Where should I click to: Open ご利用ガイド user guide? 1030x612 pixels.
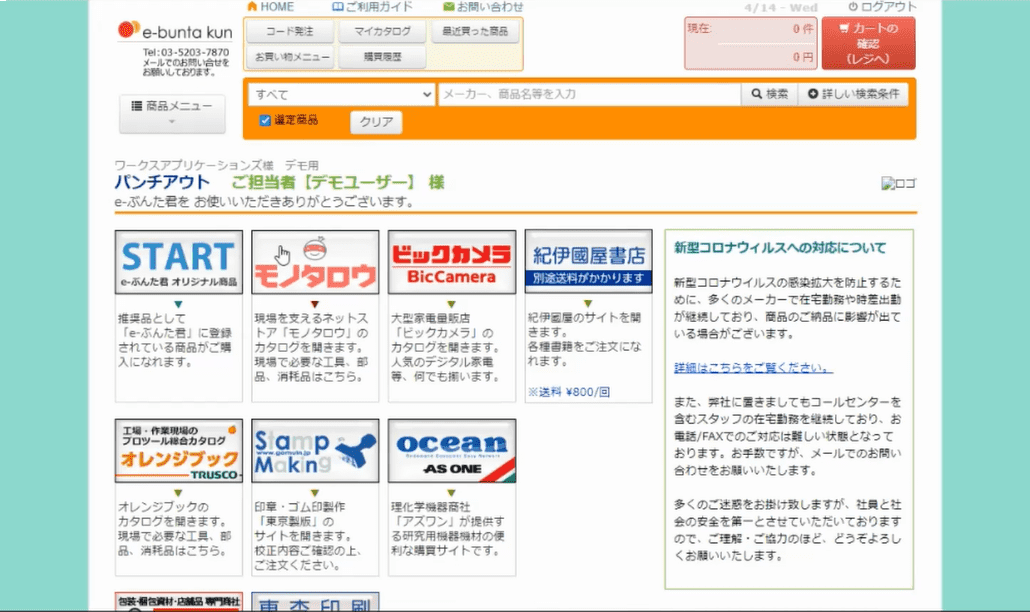coord(372,7)
